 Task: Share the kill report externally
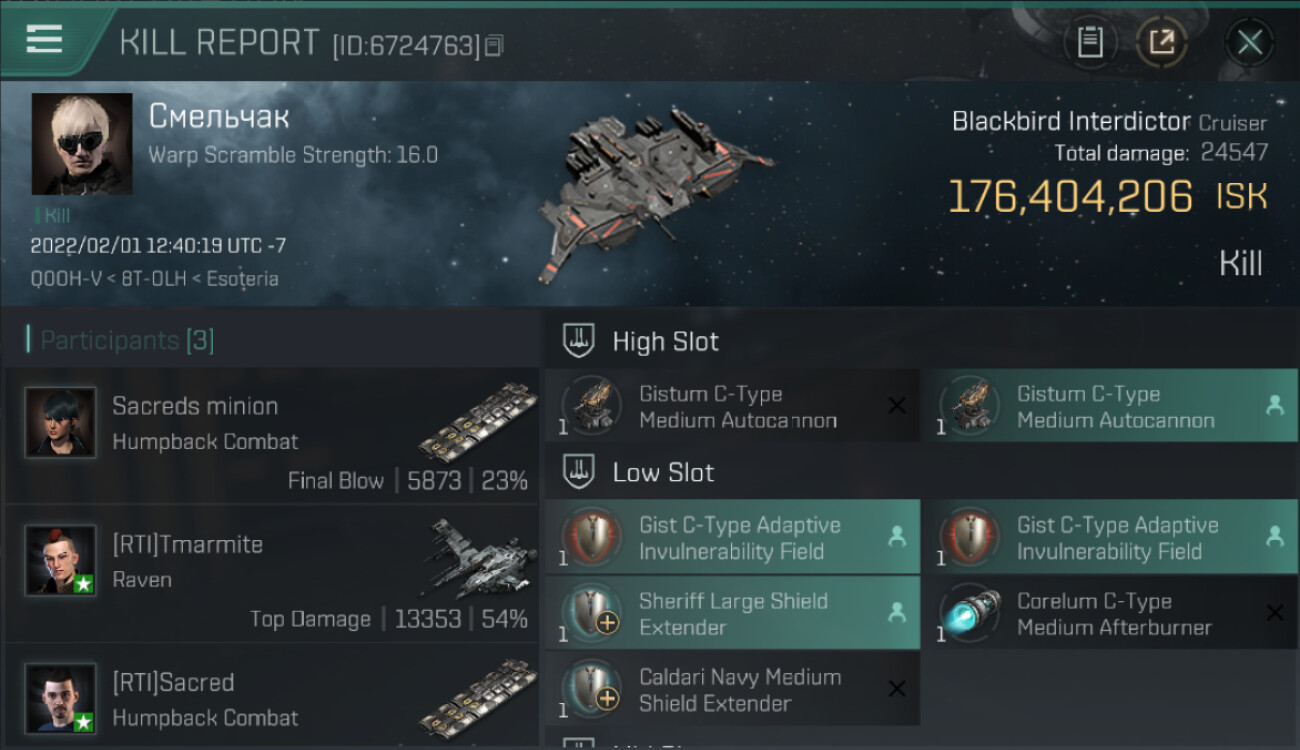coord(1161,42)
